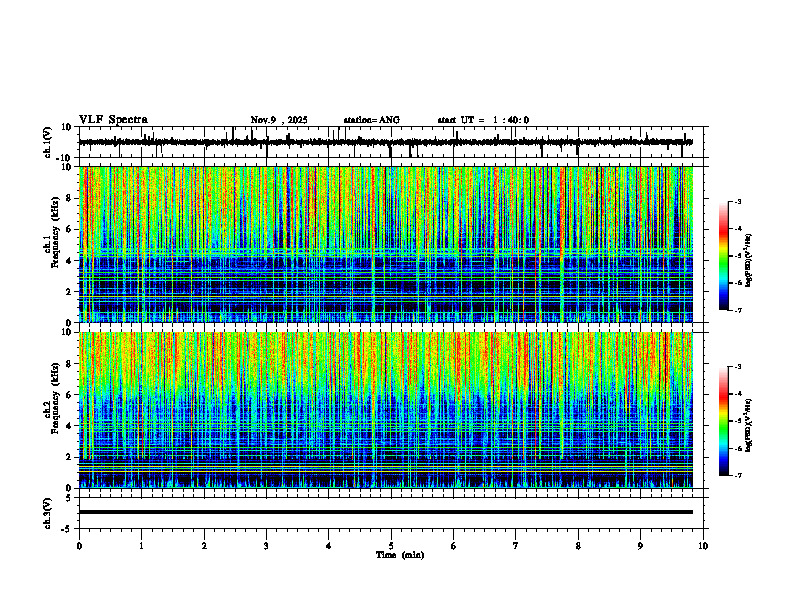Click the time axis tick label '9'

640,546
